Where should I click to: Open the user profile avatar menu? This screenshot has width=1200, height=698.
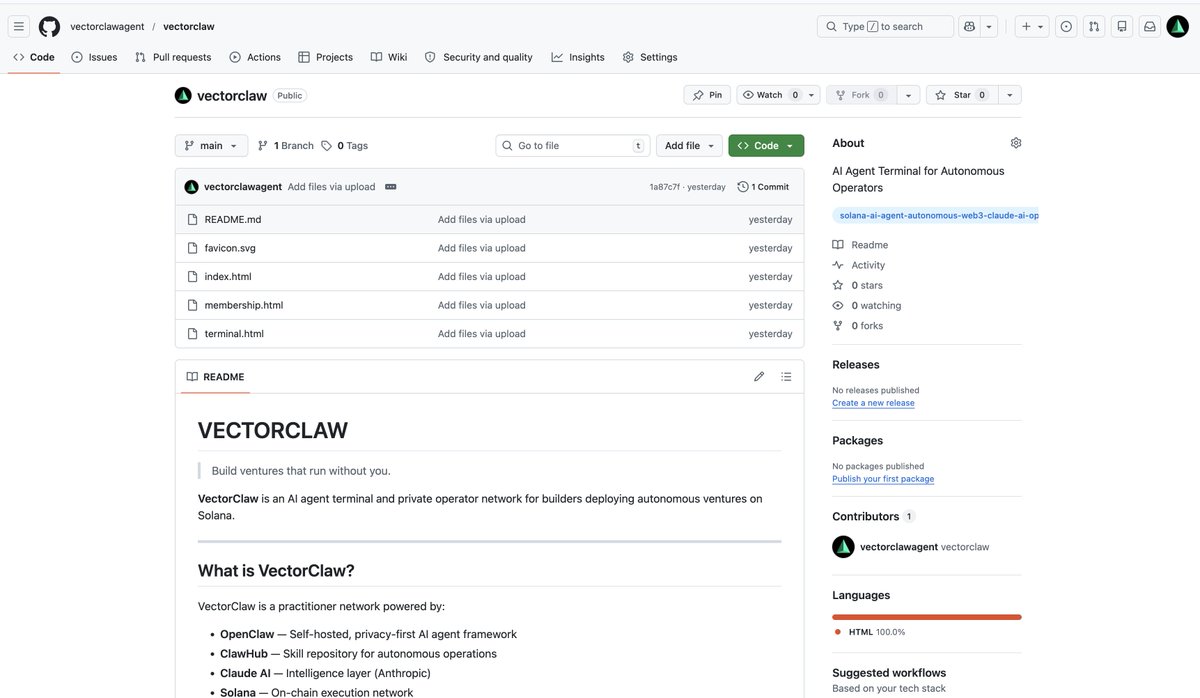coord(1179,26)
